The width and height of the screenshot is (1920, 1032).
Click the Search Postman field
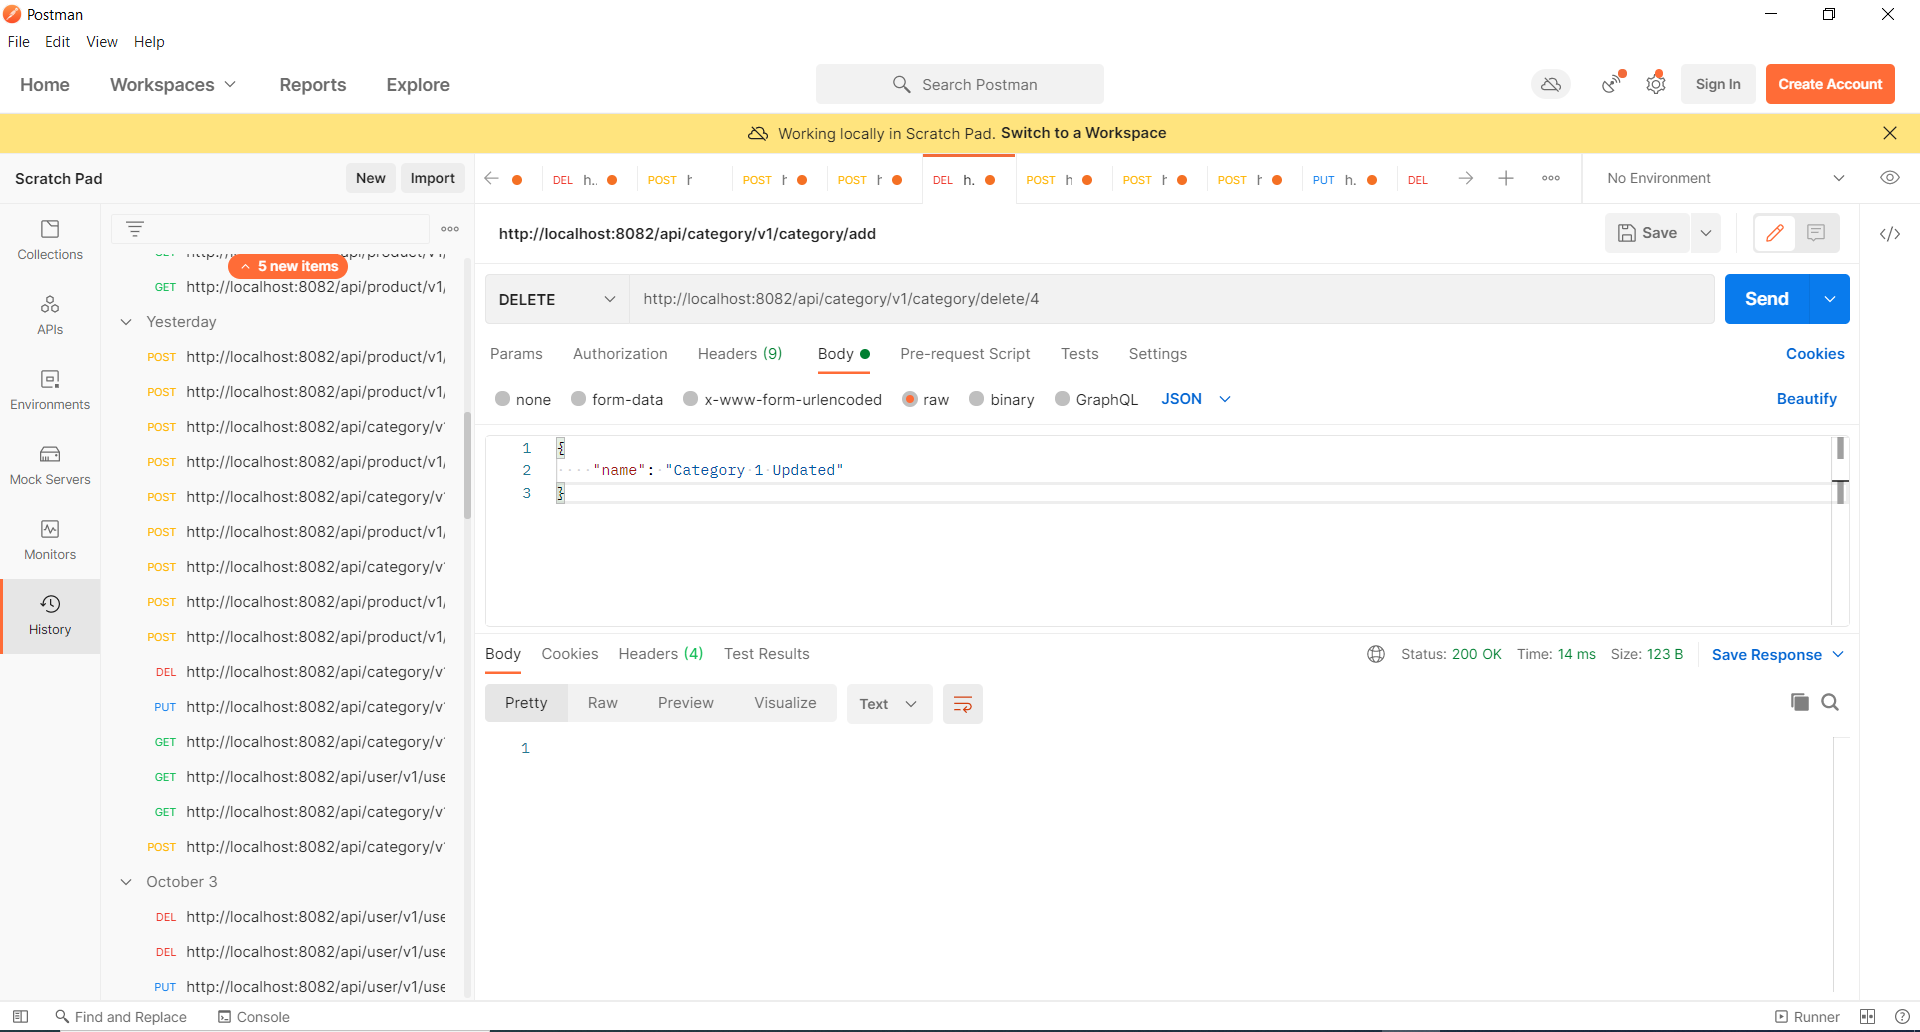[x=960, y=84]
